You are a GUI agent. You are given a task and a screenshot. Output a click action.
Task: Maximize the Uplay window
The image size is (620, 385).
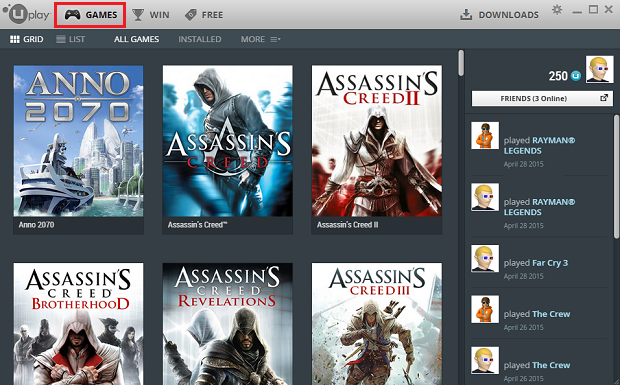click(593, 9)
